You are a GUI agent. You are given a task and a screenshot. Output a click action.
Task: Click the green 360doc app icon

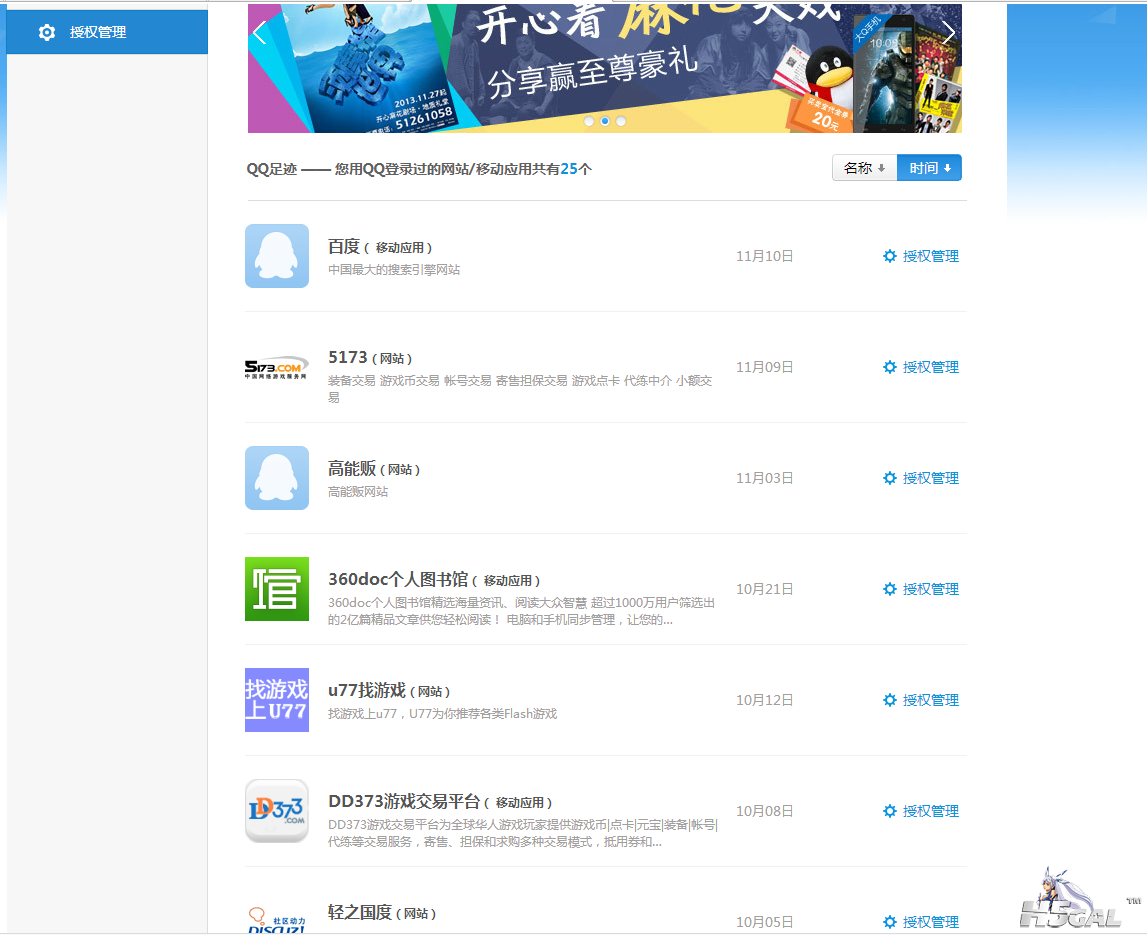[277, 589]
